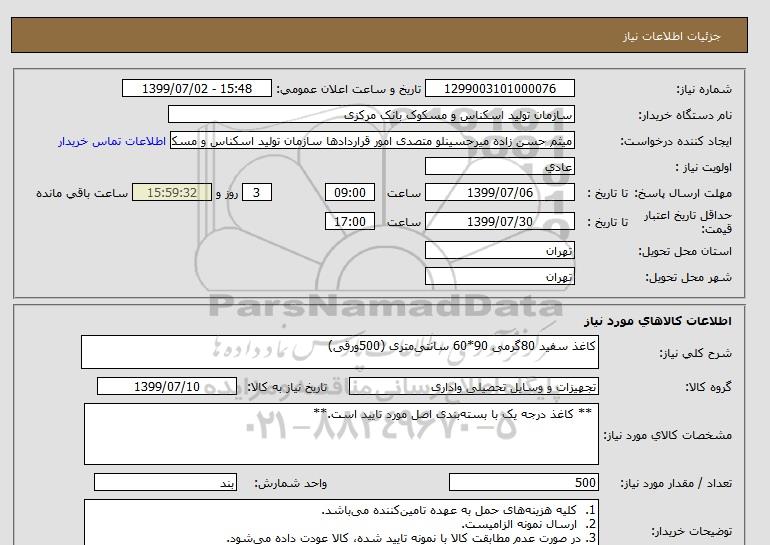
Task: Select buyer note 1 about shipping costs
Action: (x=459, y=511)
